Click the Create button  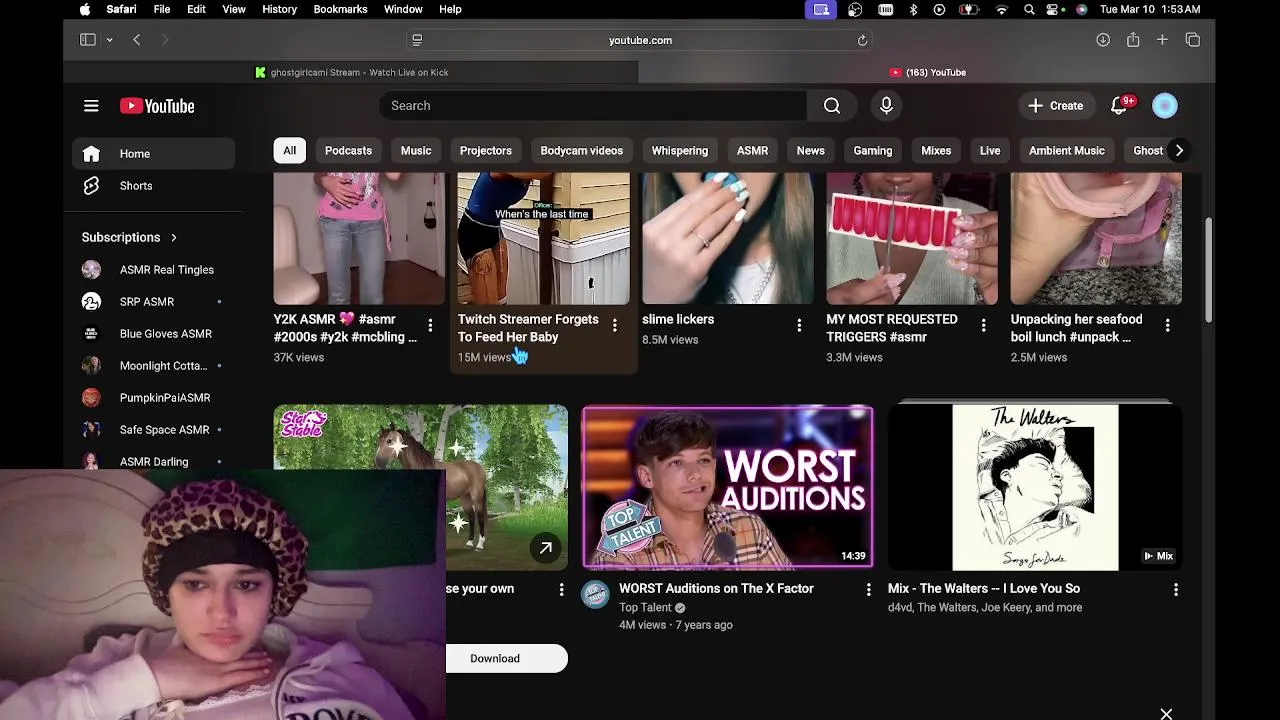[x=1055, y=106]
